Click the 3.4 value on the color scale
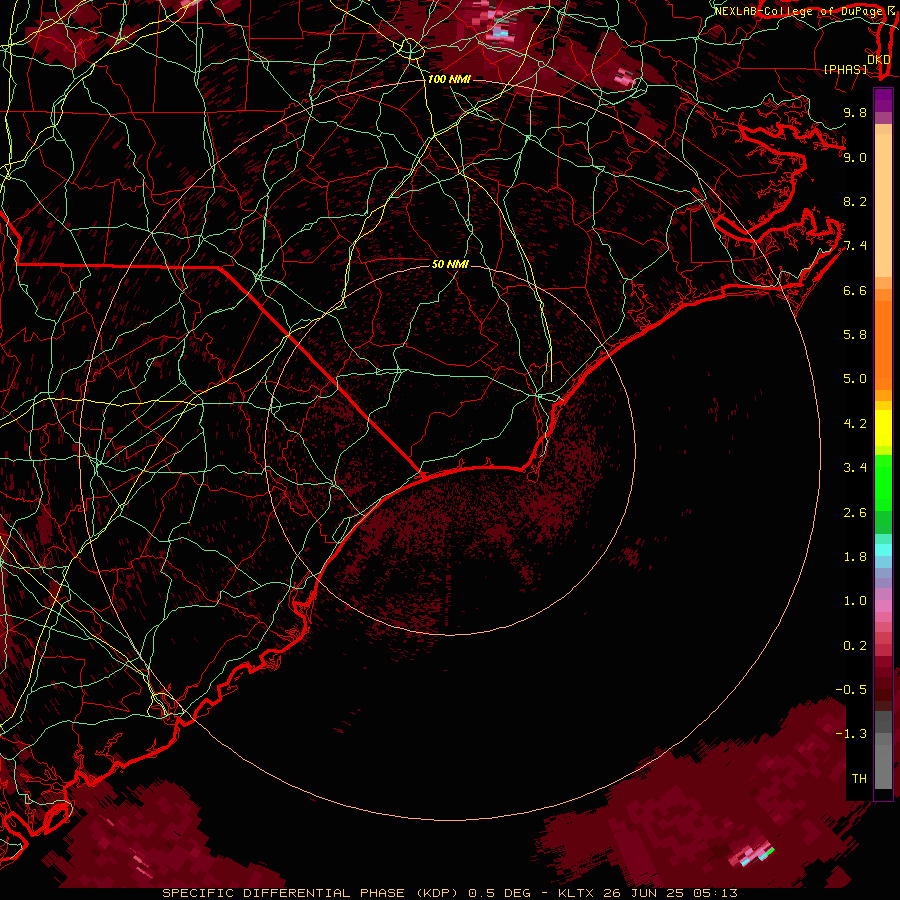 pos(855,468)
